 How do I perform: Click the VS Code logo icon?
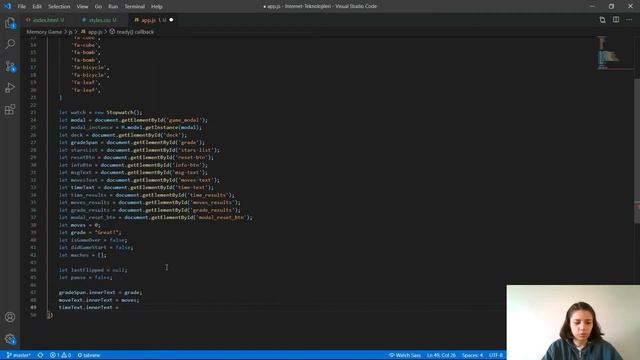coord(7,6)
